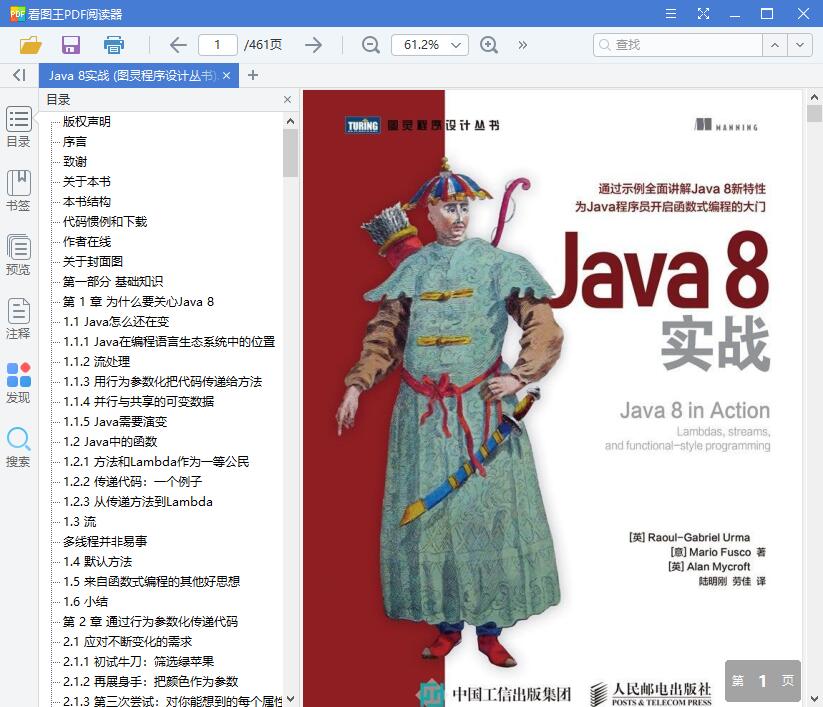823x707 pixels.
Task: Open section 2.1.2 再展身手：把颜色作为参数
Action: pyautogui.click(x=151, y=681)
